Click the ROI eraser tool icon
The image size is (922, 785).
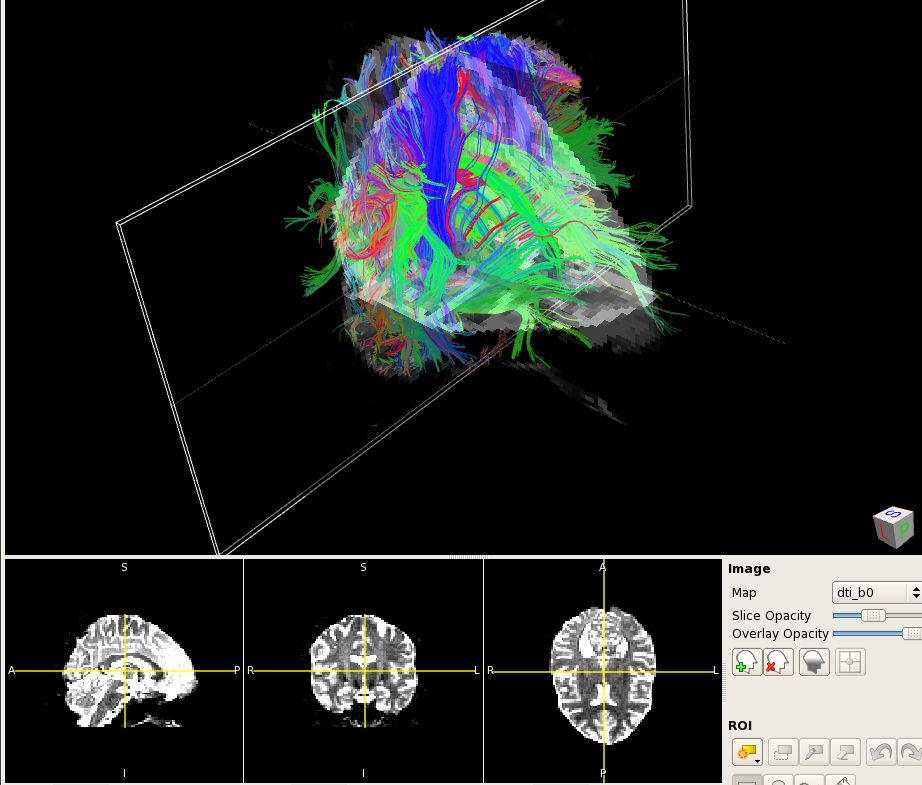[846, 752]
